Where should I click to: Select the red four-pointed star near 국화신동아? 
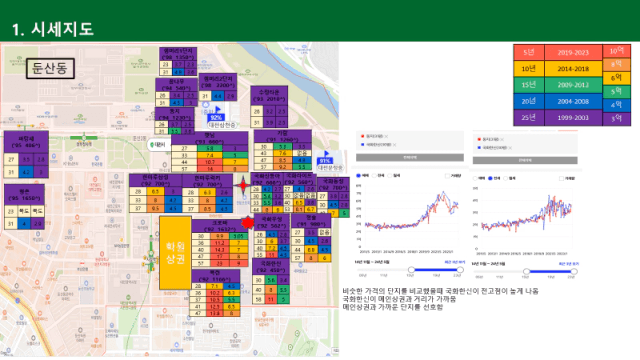[x=243, y=185]
